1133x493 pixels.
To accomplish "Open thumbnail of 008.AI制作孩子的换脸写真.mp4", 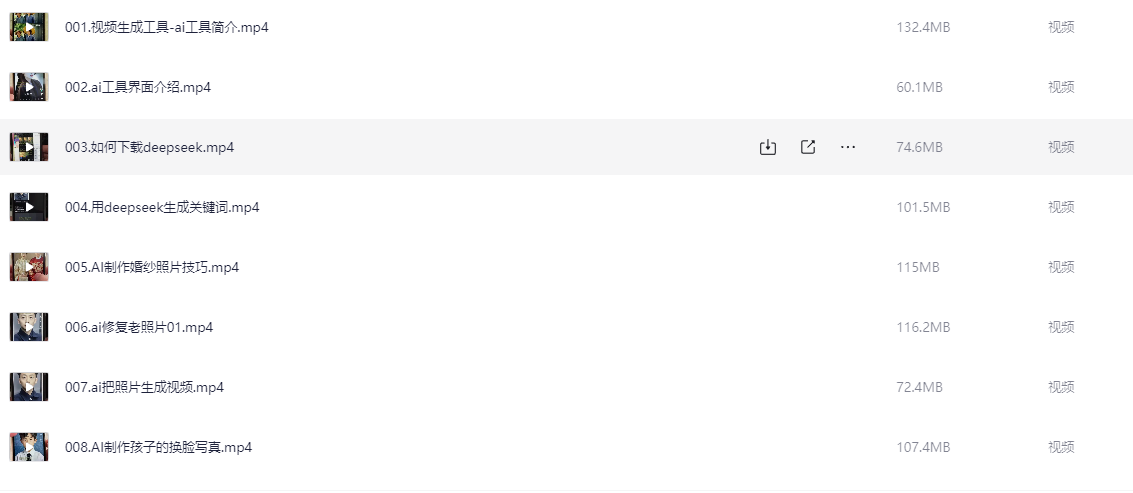I will (29, 447).
